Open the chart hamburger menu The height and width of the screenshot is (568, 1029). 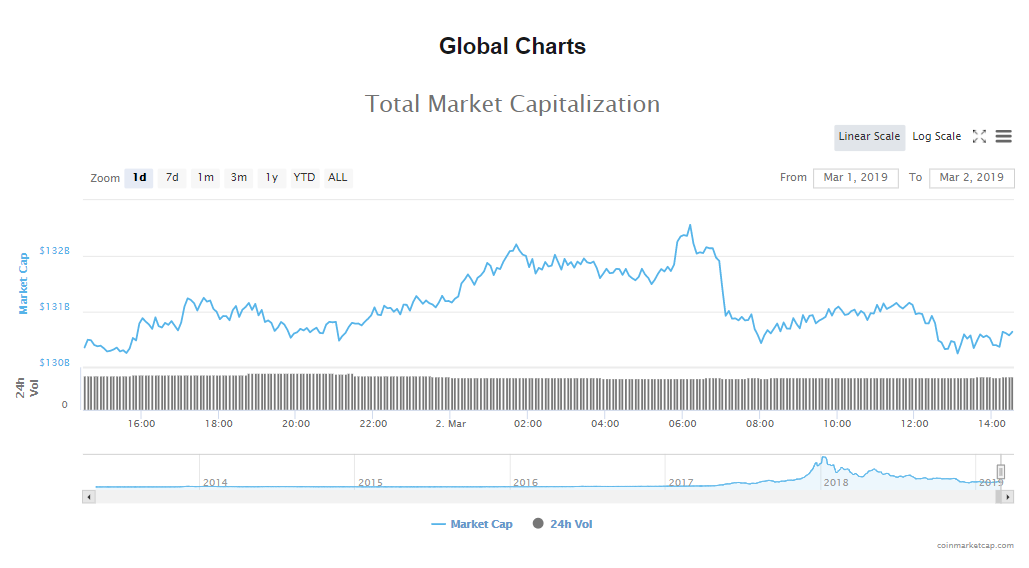(x=1003, y=137)
